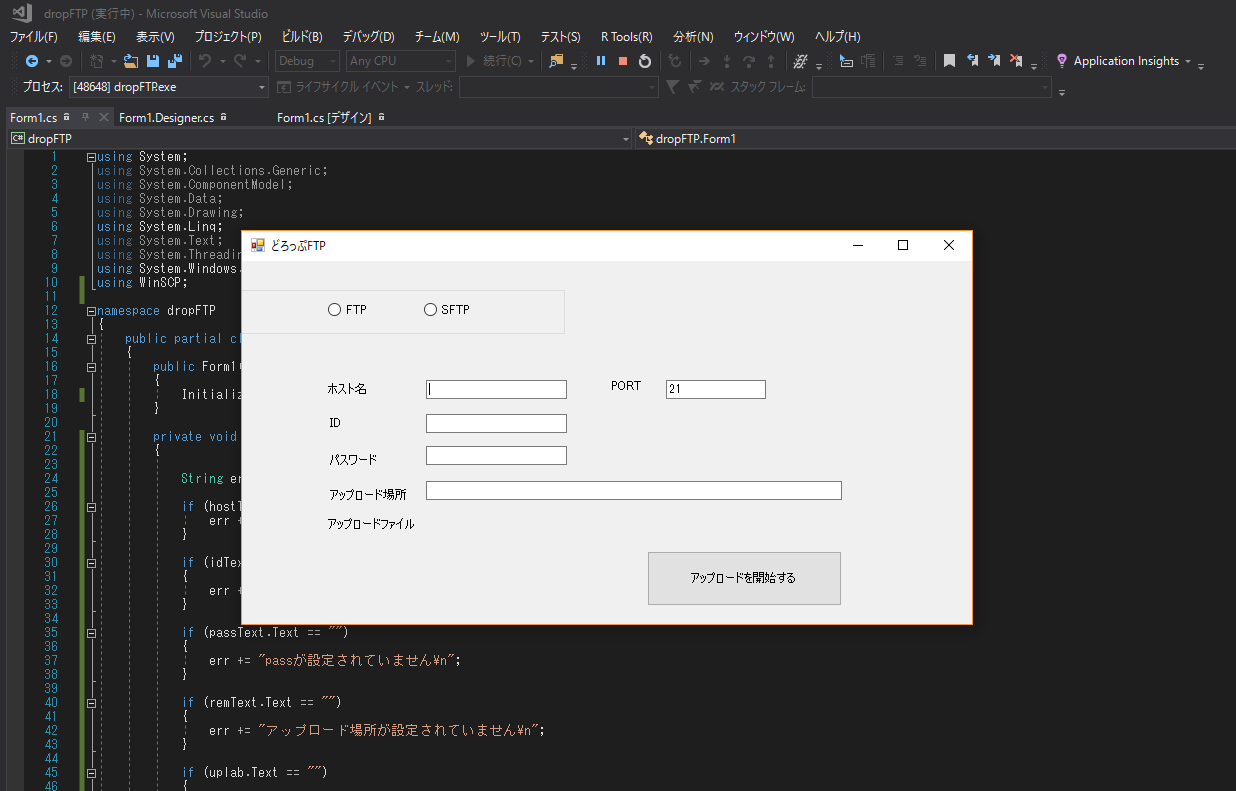Click the ホスト名 text field
The height and width of the screenshot is (791, 1236).
point(496,390)
